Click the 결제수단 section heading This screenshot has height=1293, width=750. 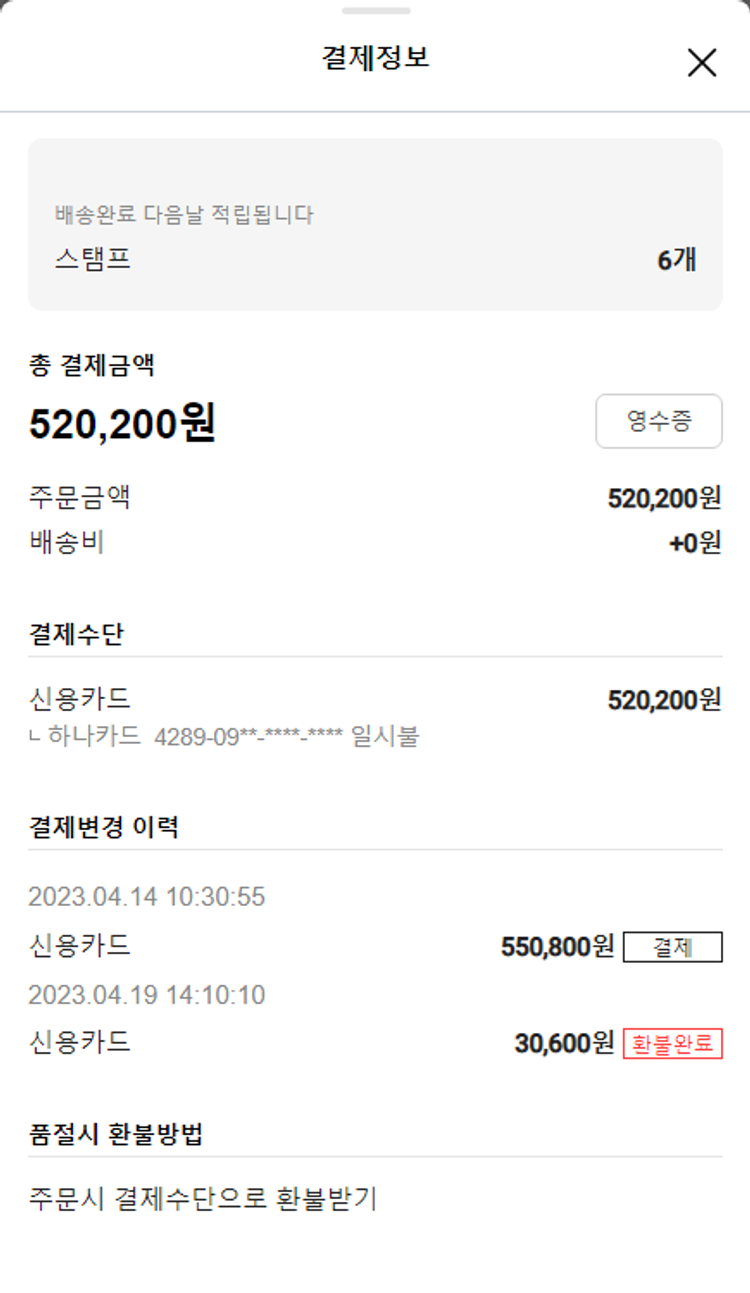coord(77,633)
